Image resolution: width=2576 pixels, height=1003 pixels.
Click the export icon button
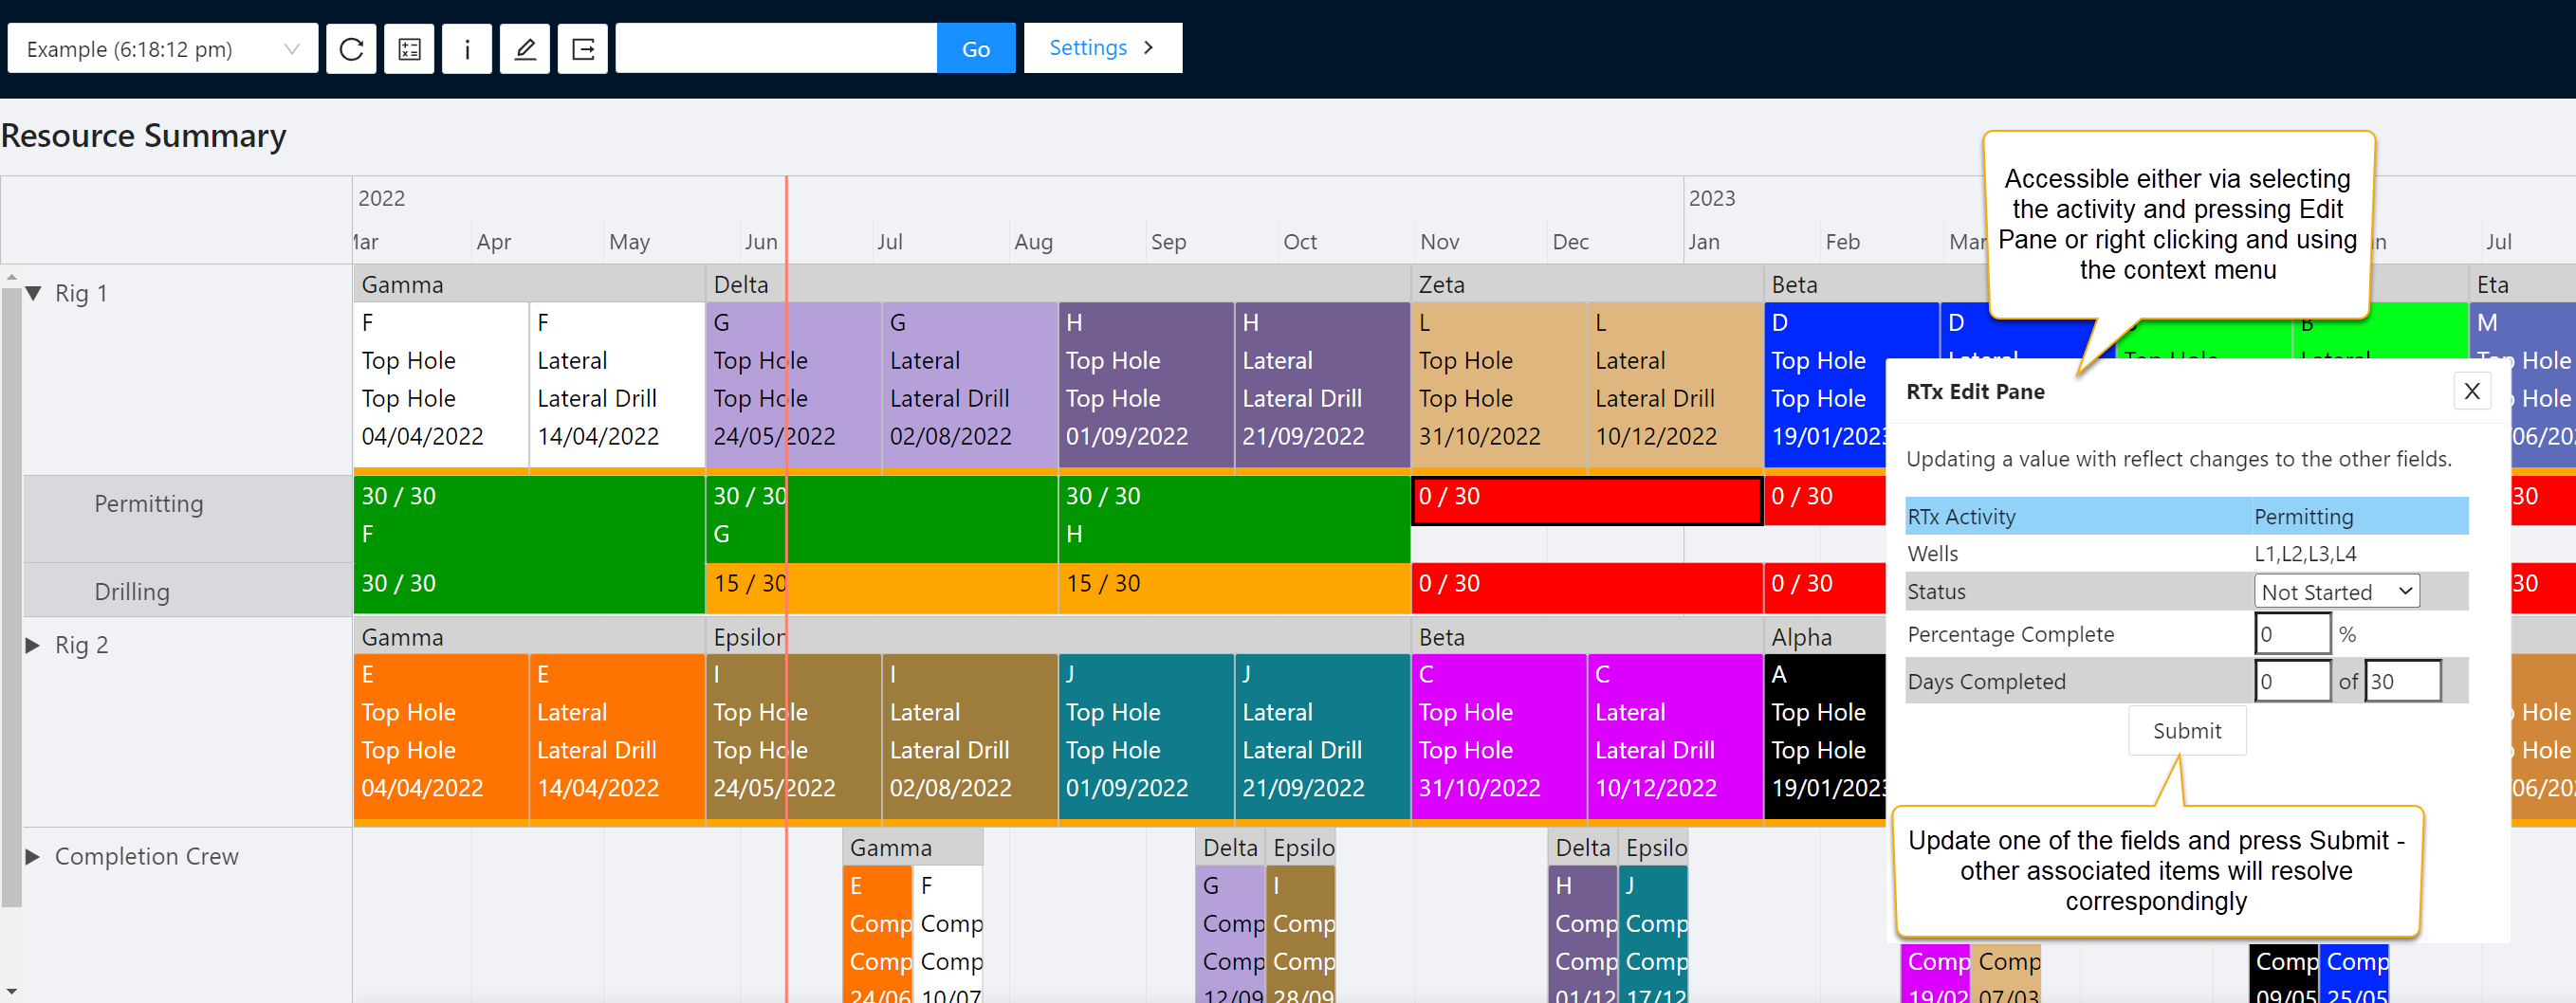[583, 49]
